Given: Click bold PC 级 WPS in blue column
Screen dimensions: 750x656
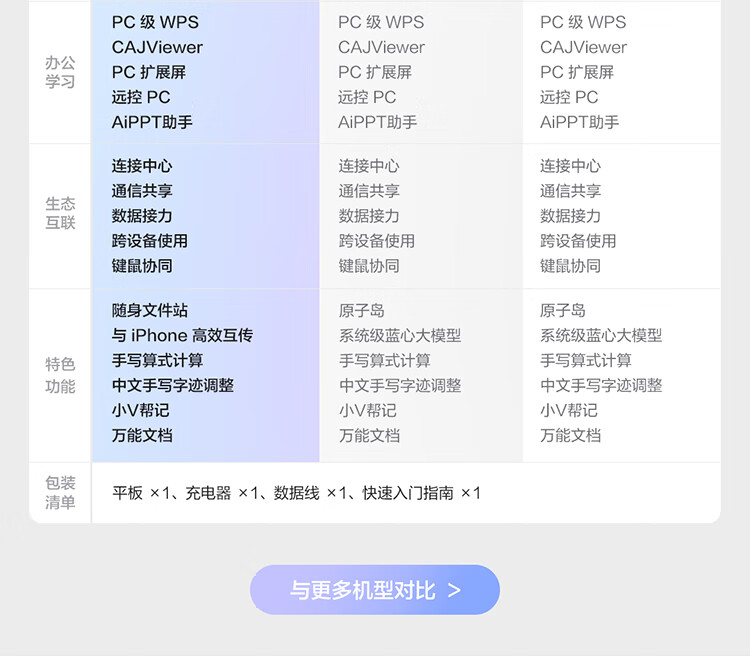Looking at the screenshot, I should tap(155, 22).
